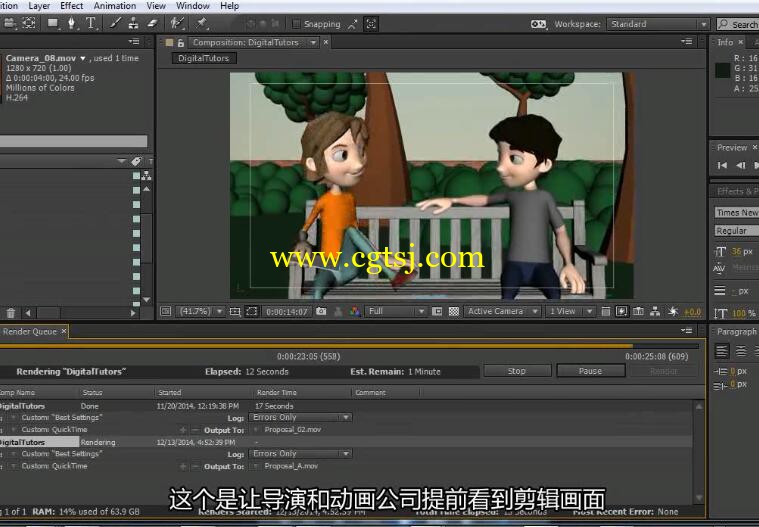Close the Render Queue tab
759x527 pixels.
pyautogui.click(x=64, y=331)
